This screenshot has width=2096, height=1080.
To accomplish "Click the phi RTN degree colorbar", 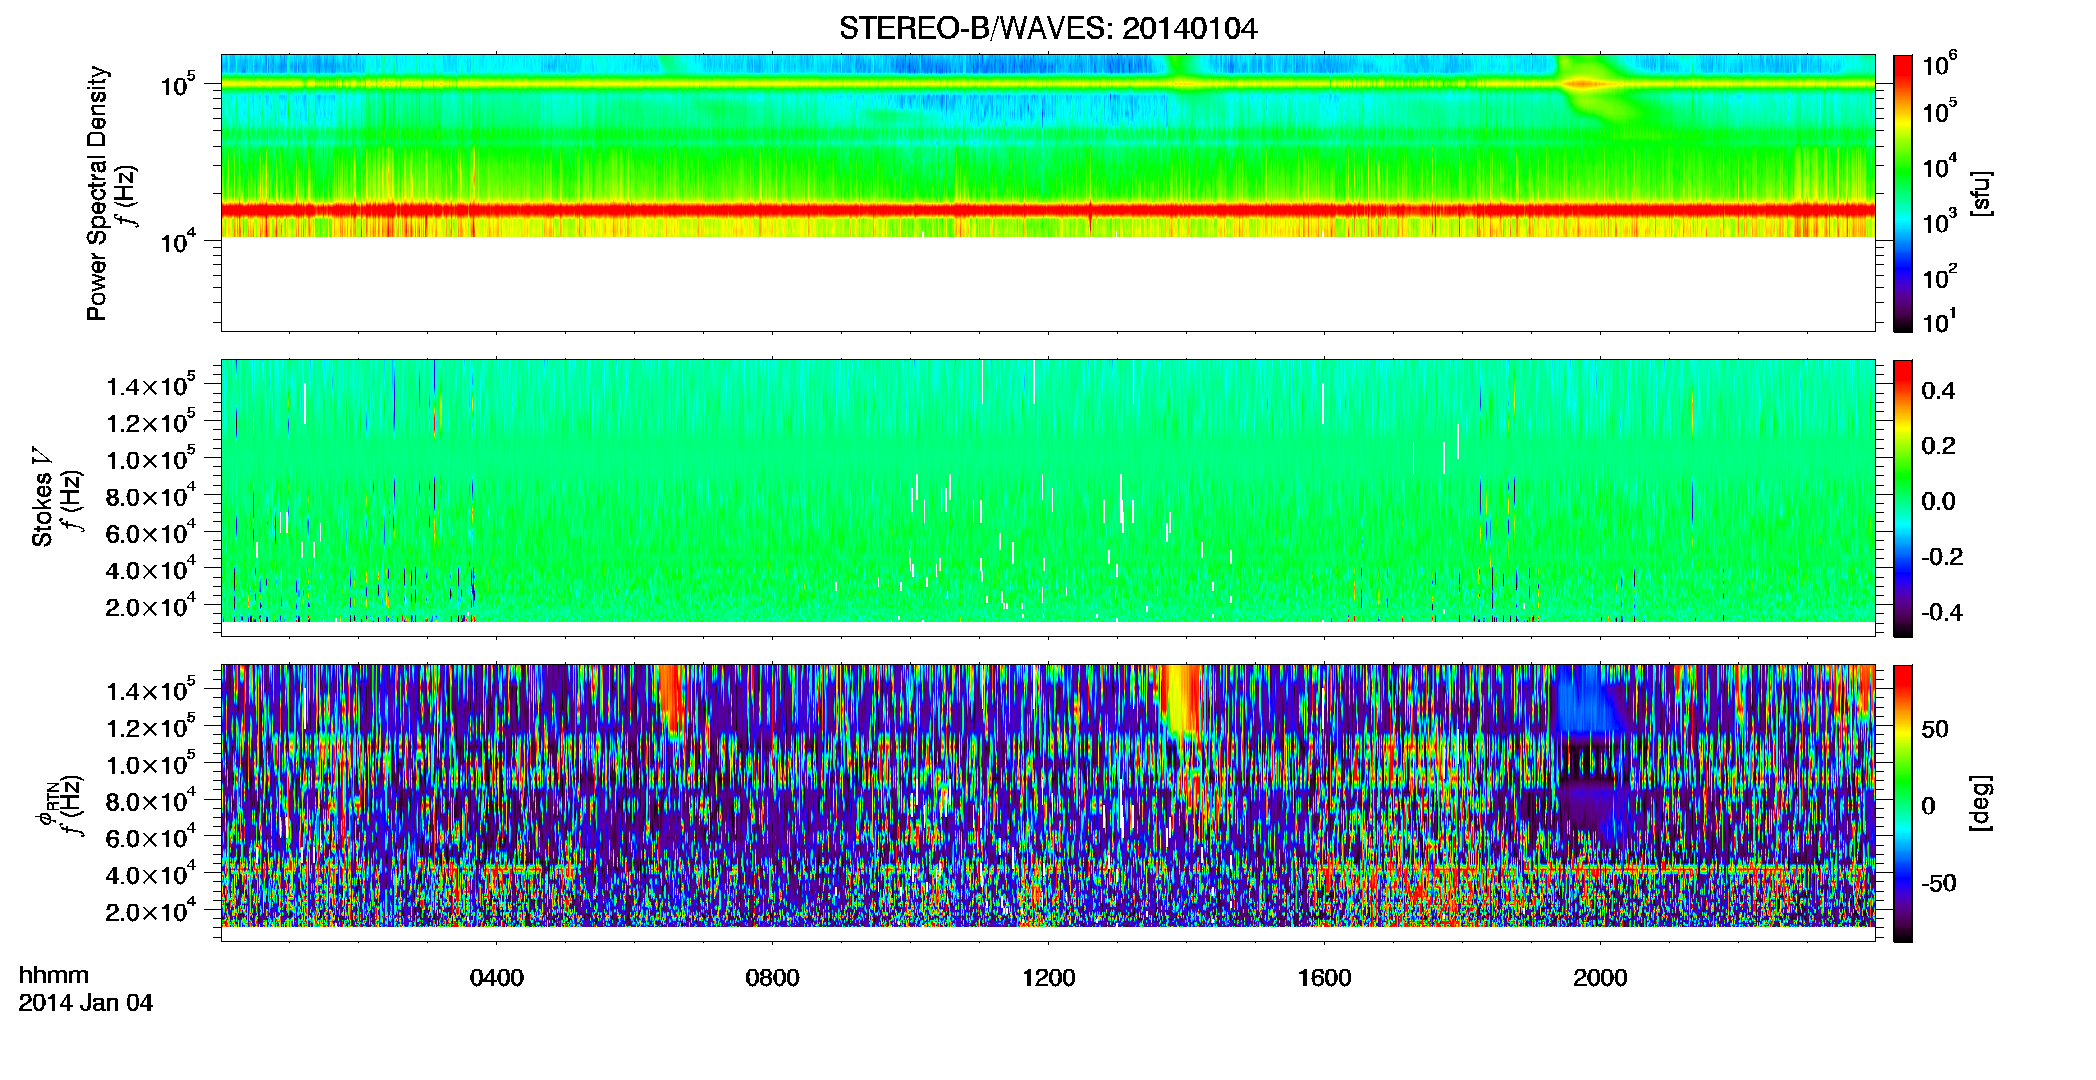I will click(x=1903, y=803).
